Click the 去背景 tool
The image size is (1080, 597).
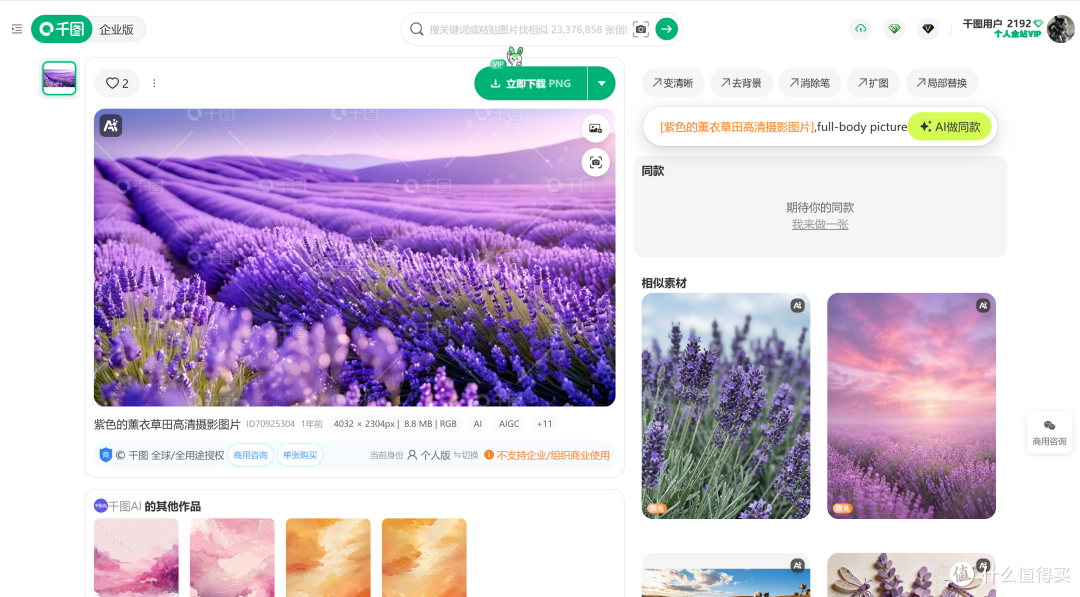point(741,83)
